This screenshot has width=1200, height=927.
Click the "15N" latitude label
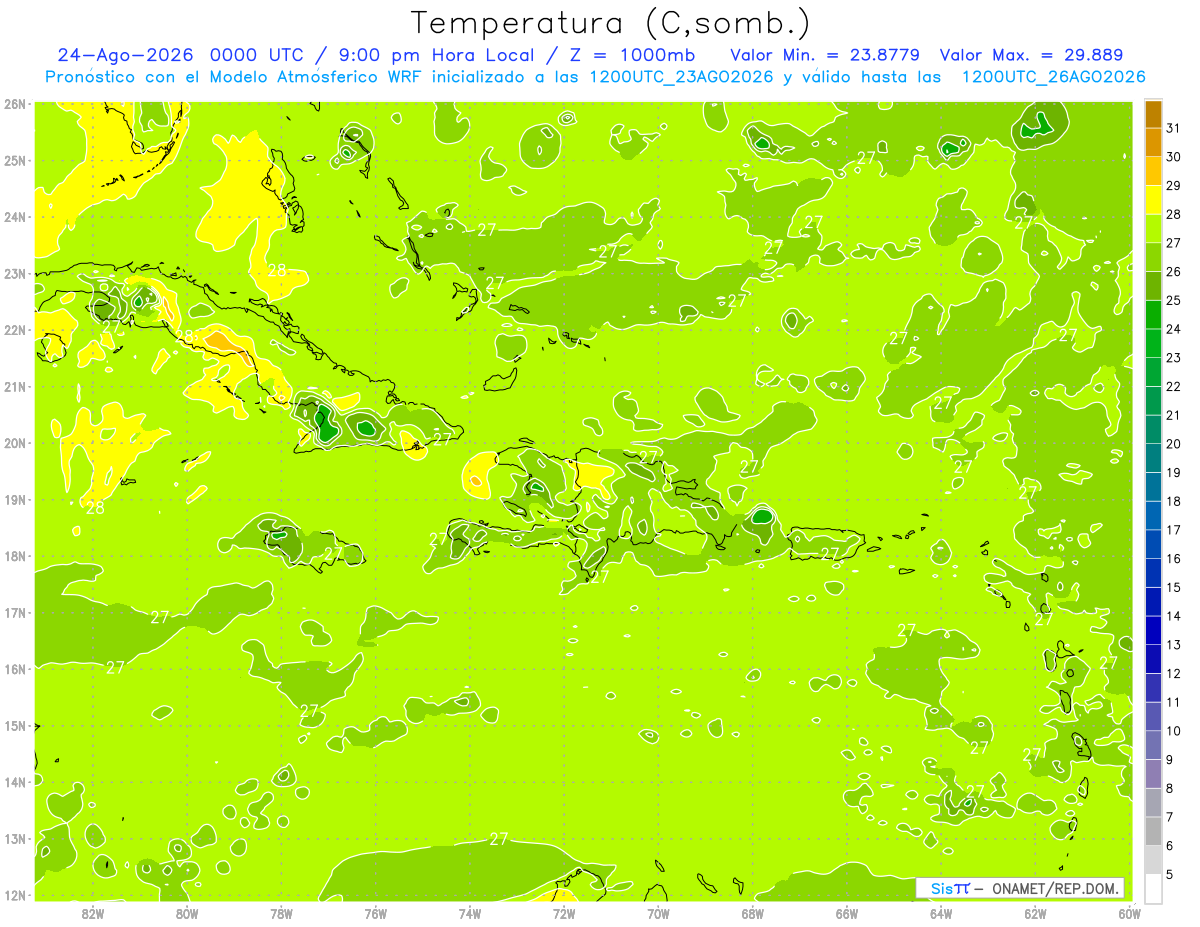click(x=14, y=725)
